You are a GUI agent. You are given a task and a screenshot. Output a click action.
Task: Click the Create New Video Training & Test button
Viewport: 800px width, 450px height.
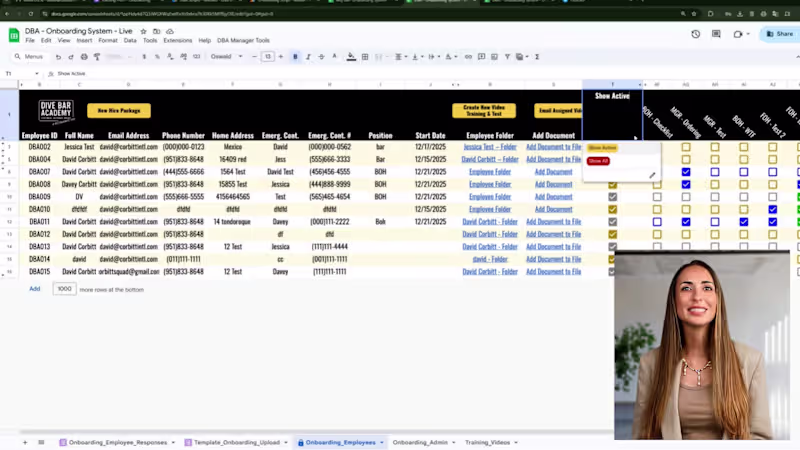[484, 111]
